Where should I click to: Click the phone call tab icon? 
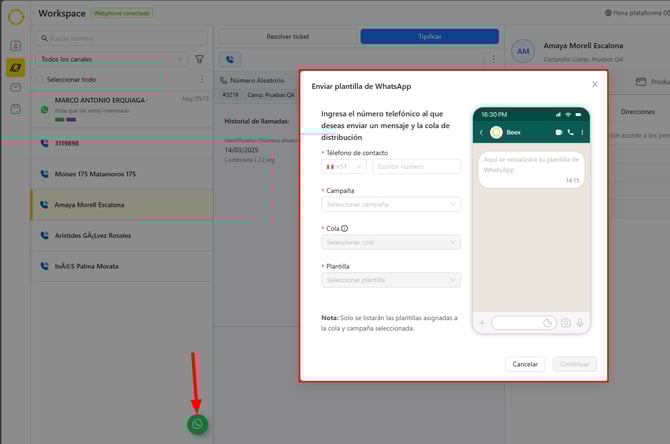tap(230, 59)
